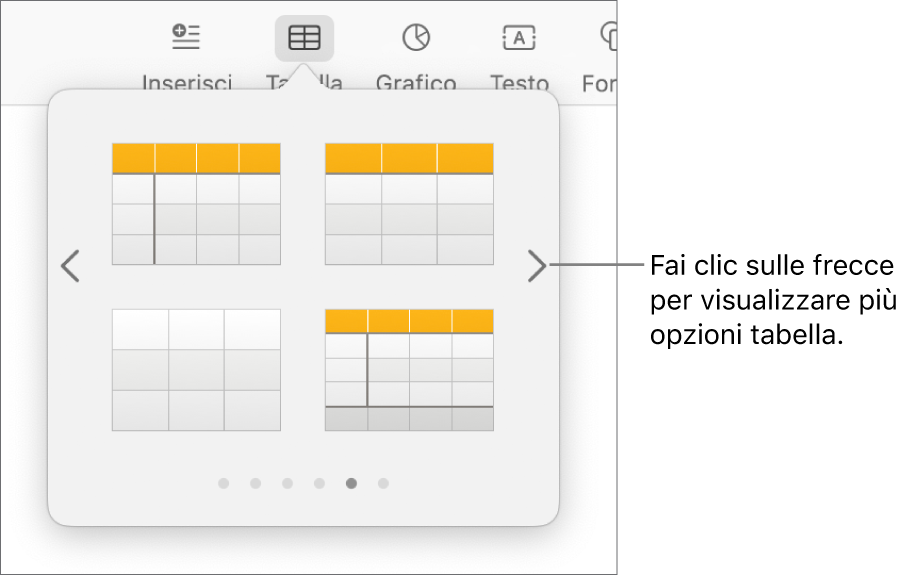
Task: Click the Grafico label in toolbar
Action: [416, 83]
